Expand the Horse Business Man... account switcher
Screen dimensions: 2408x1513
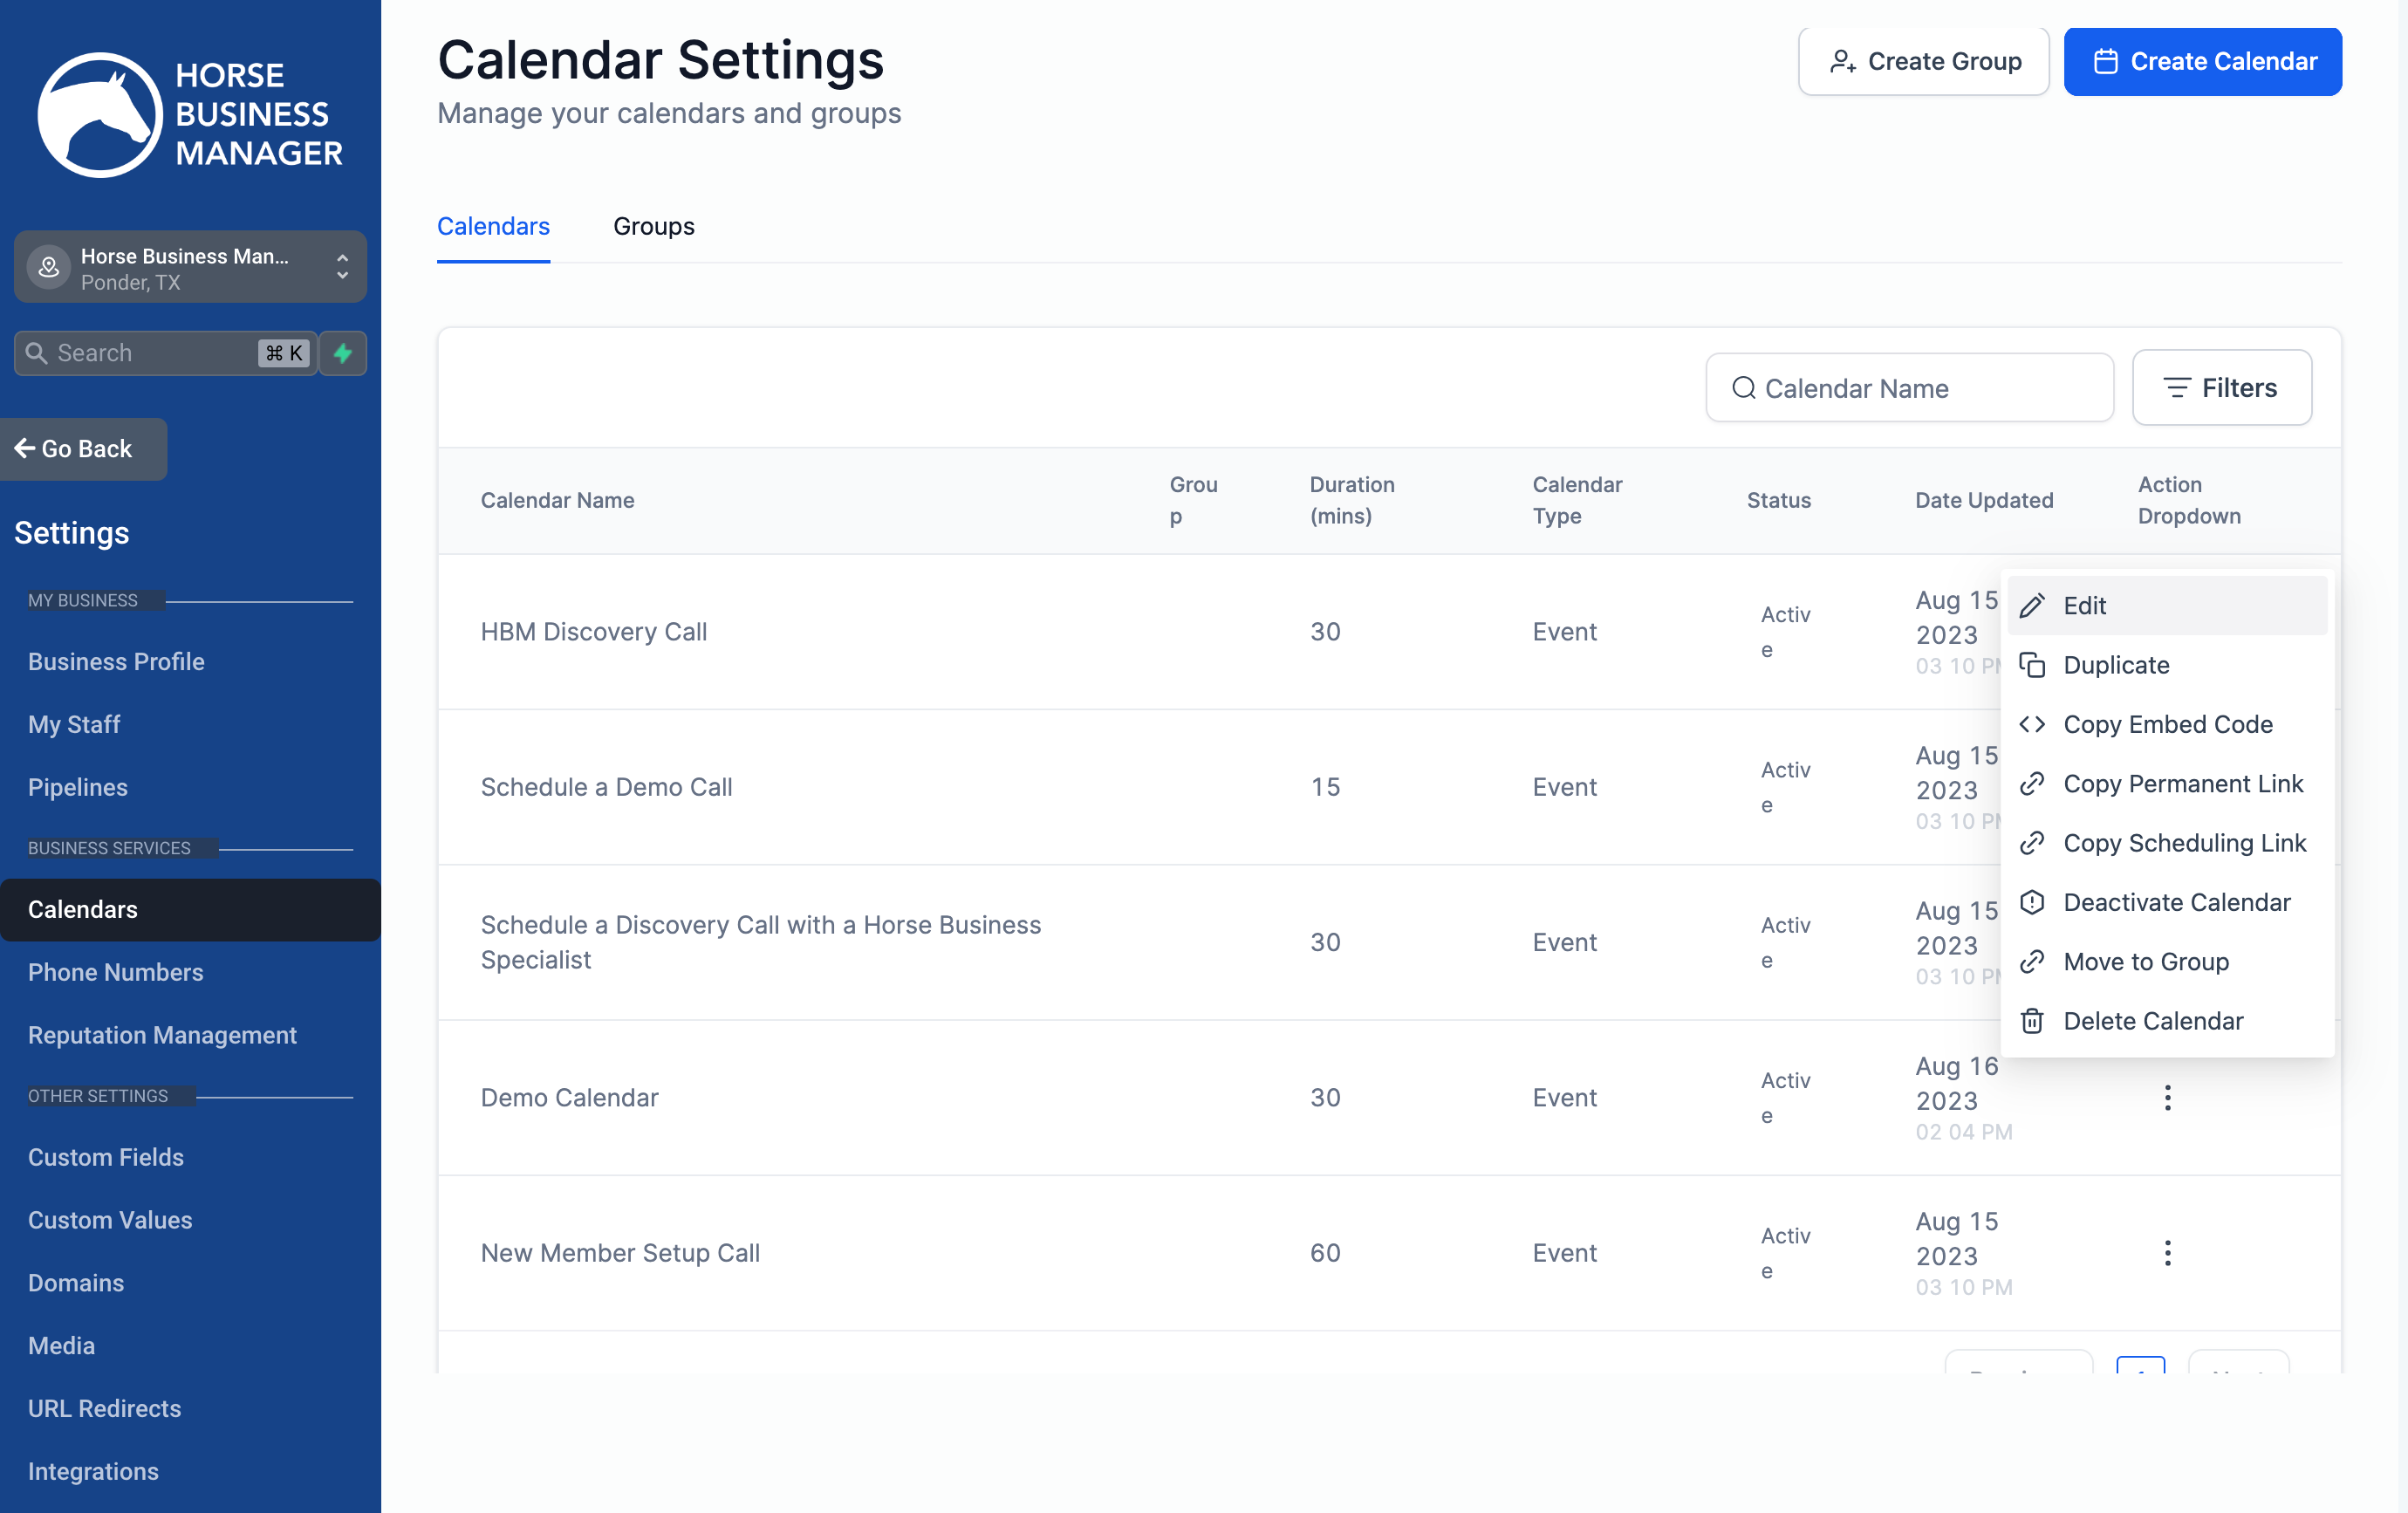[190, 268]
